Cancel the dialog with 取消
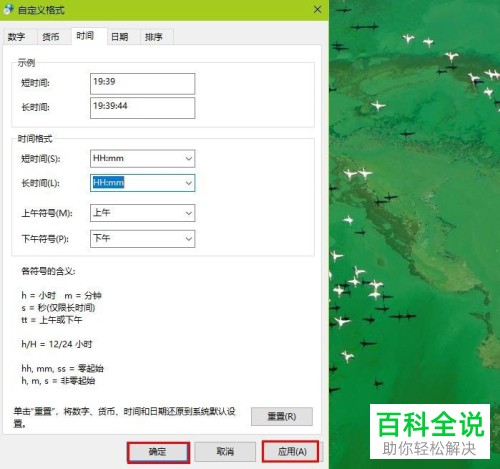 [x=225, y=452]
